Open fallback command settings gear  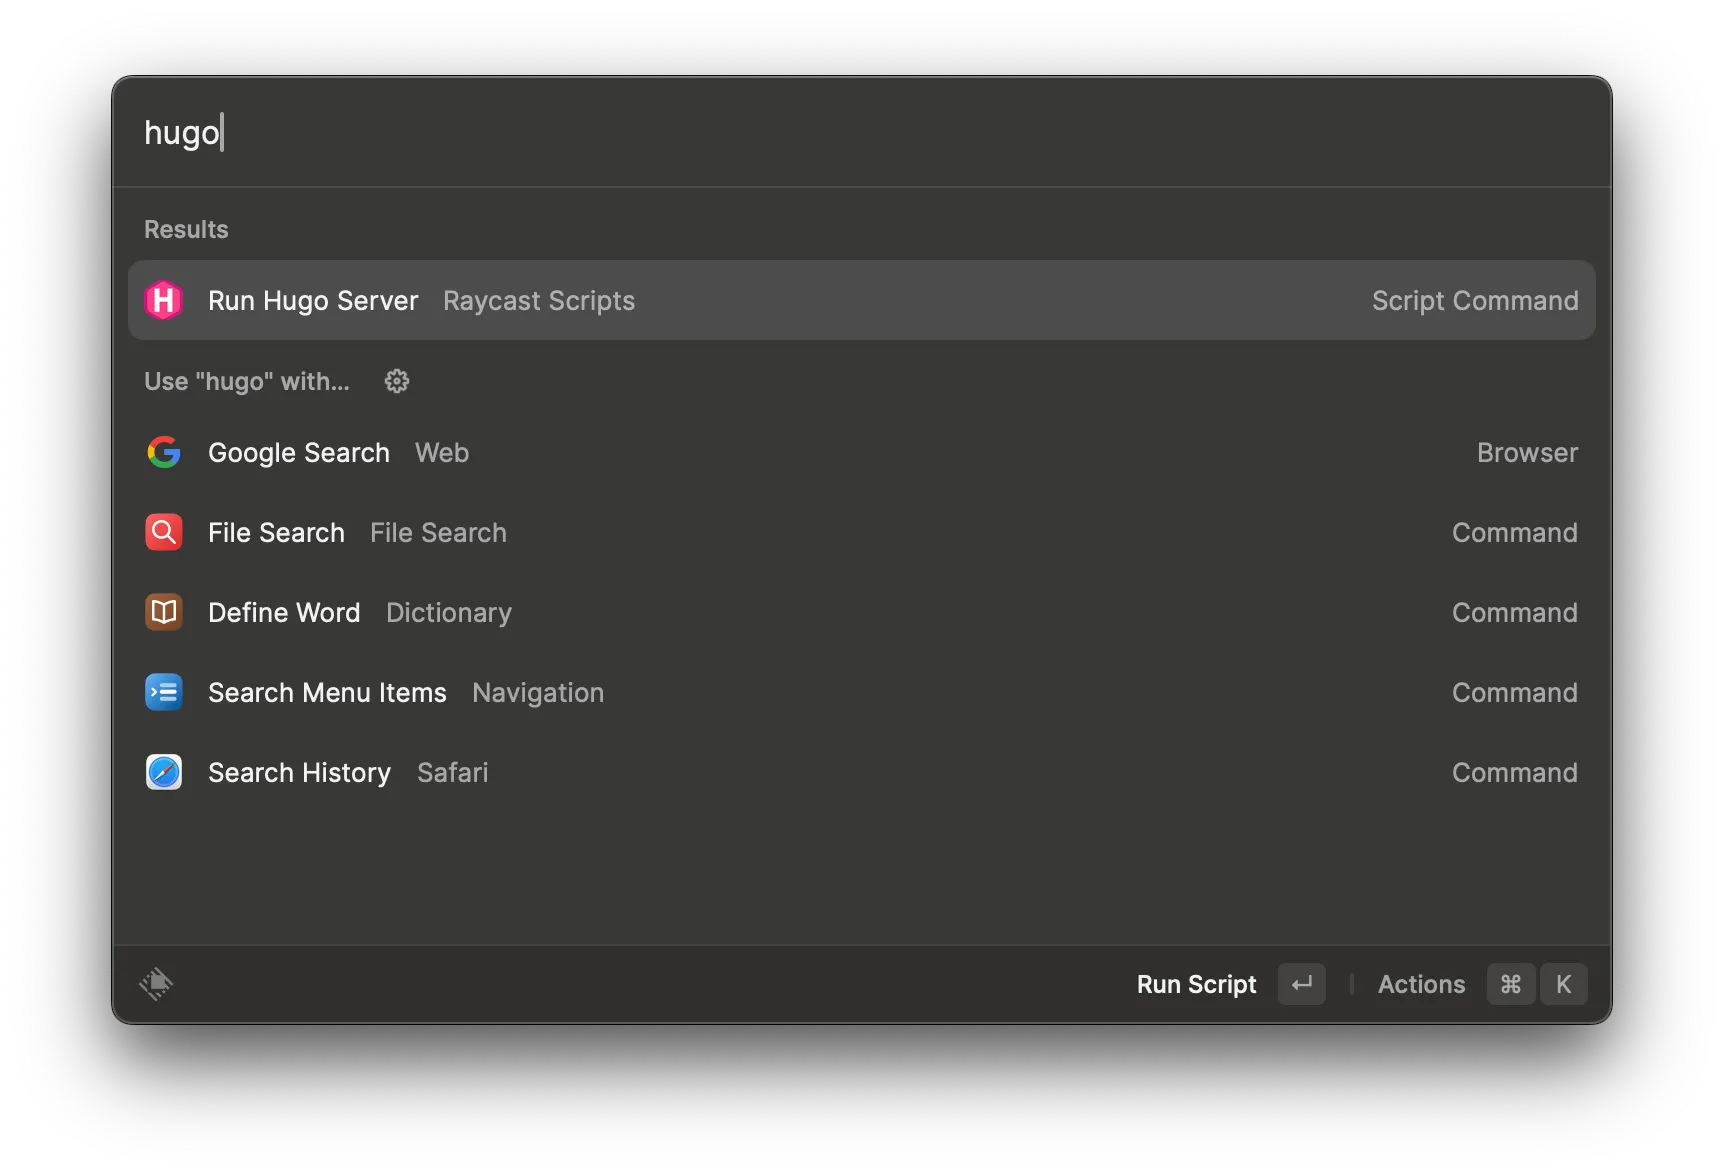[397, 382]
